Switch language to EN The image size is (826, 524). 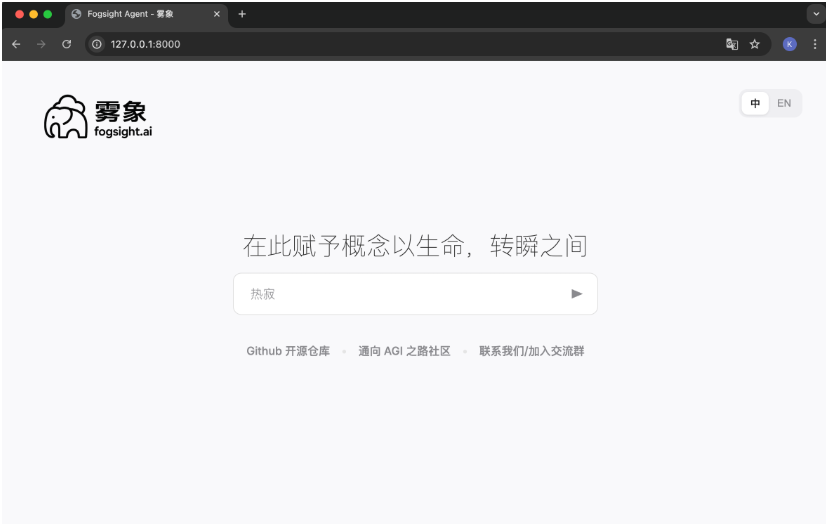click(784, 103)
